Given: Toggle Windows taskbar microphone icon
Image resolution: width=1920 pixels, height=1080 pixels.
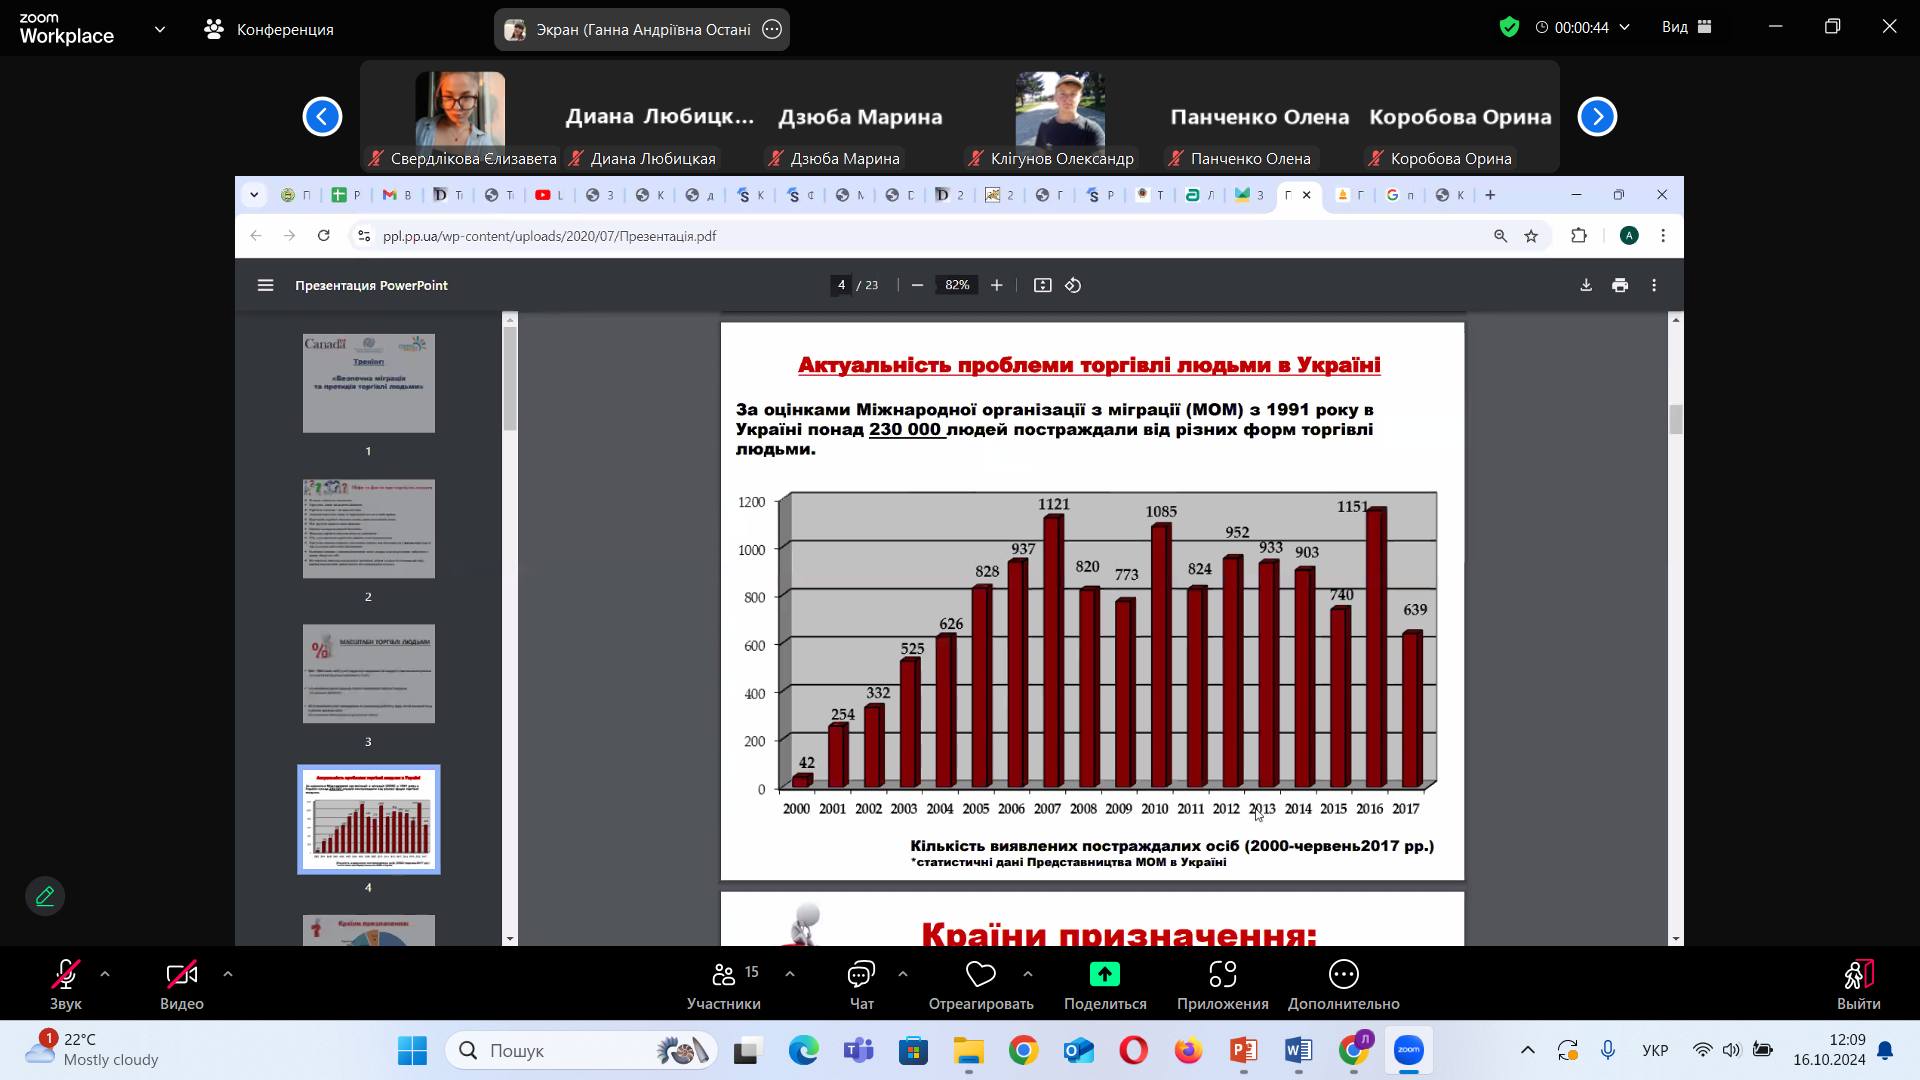Looking at the screenshot, I should click(1607, 1050).
